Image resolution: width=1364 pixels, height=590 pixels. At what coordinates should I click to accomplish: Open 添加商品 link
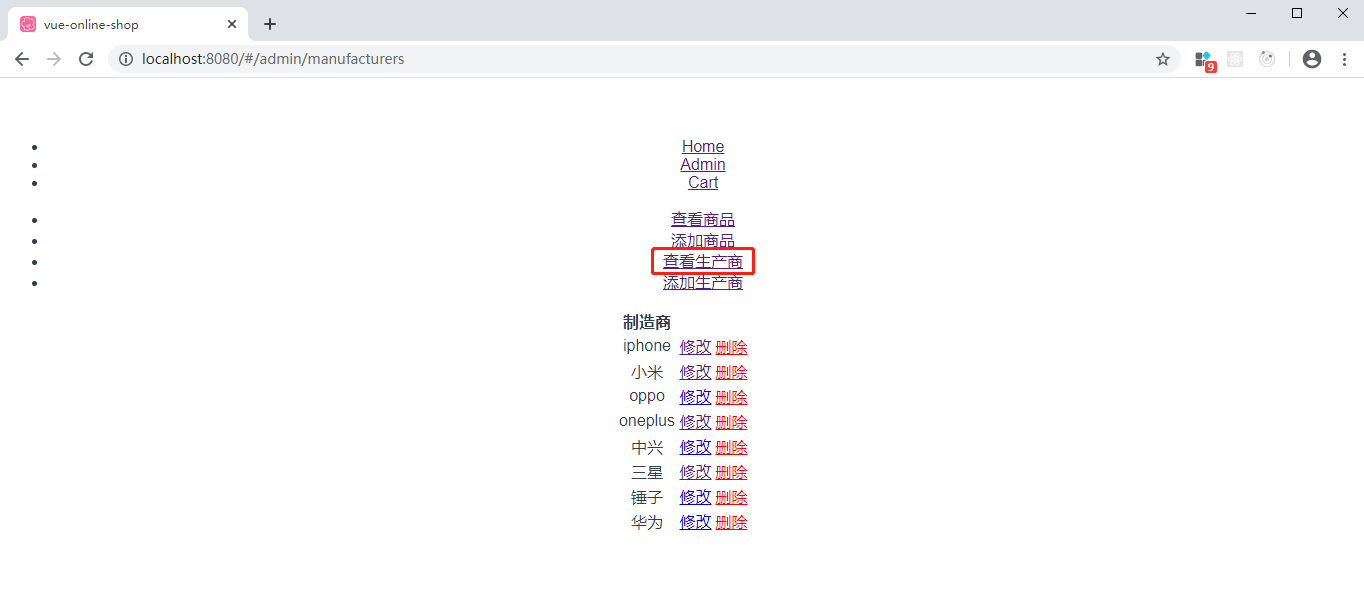click(703, 241)
